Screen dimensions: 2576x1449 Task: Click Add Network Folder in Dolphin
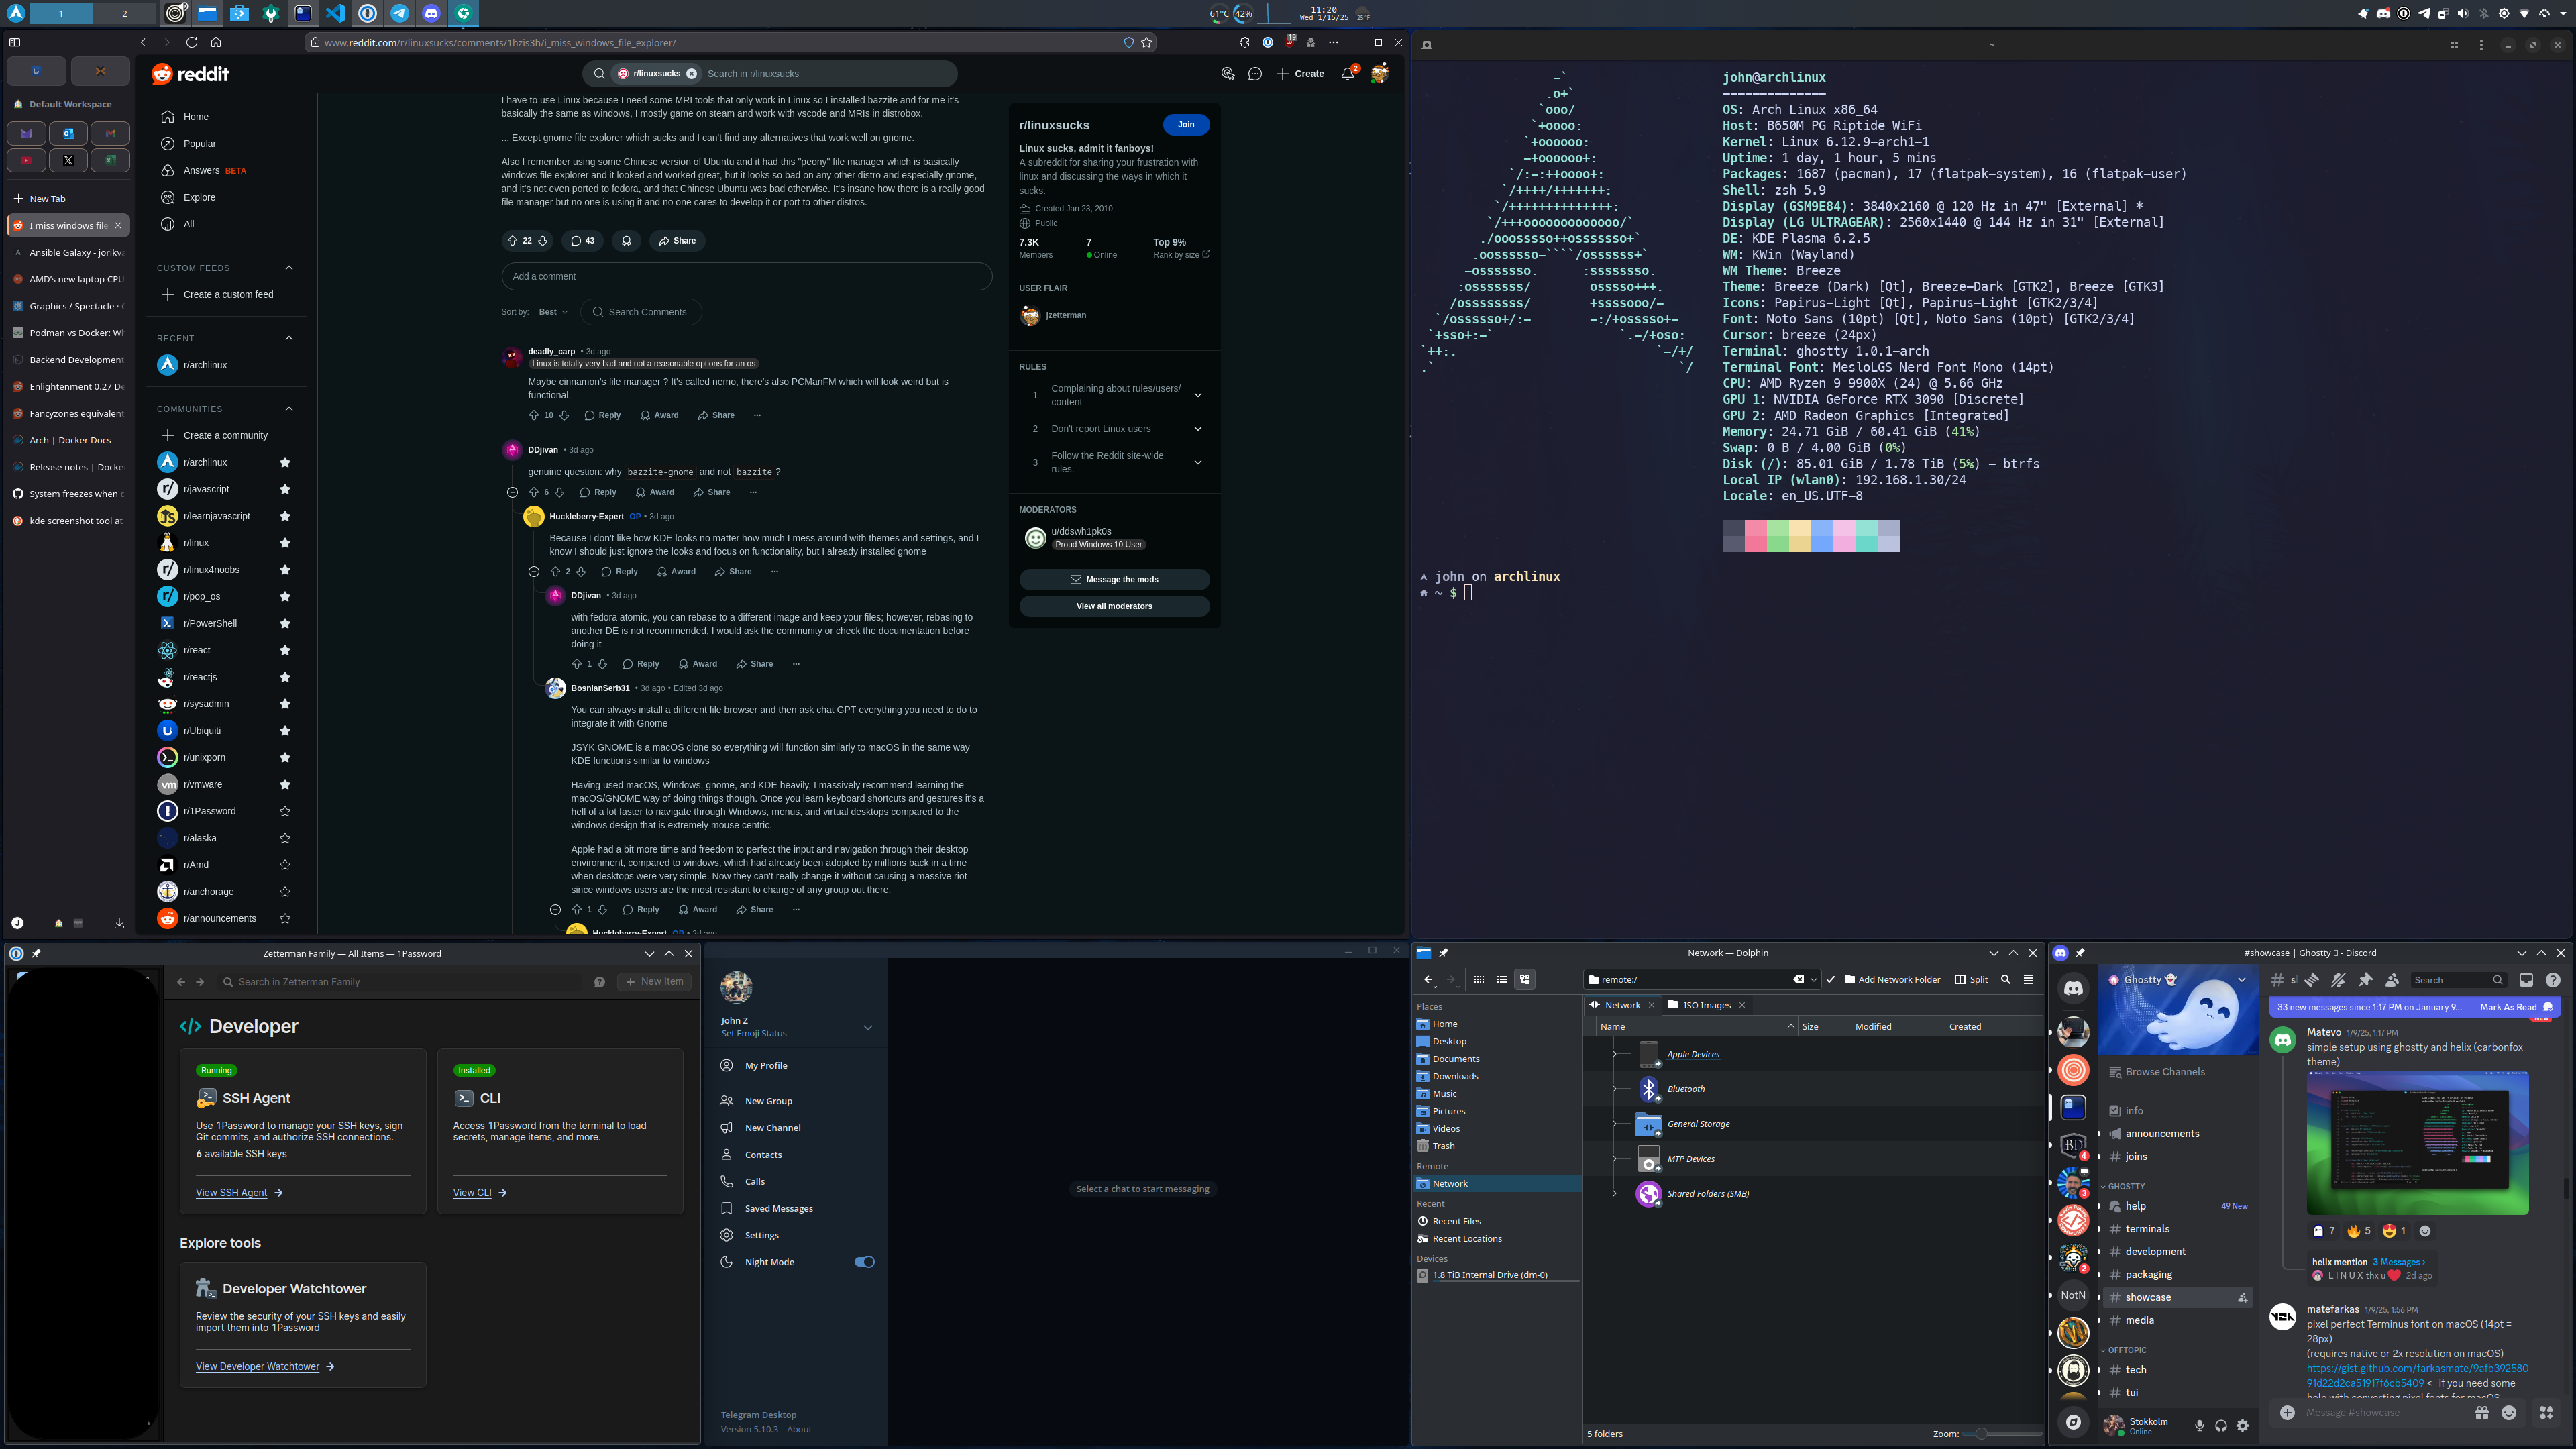(1892, 980)
